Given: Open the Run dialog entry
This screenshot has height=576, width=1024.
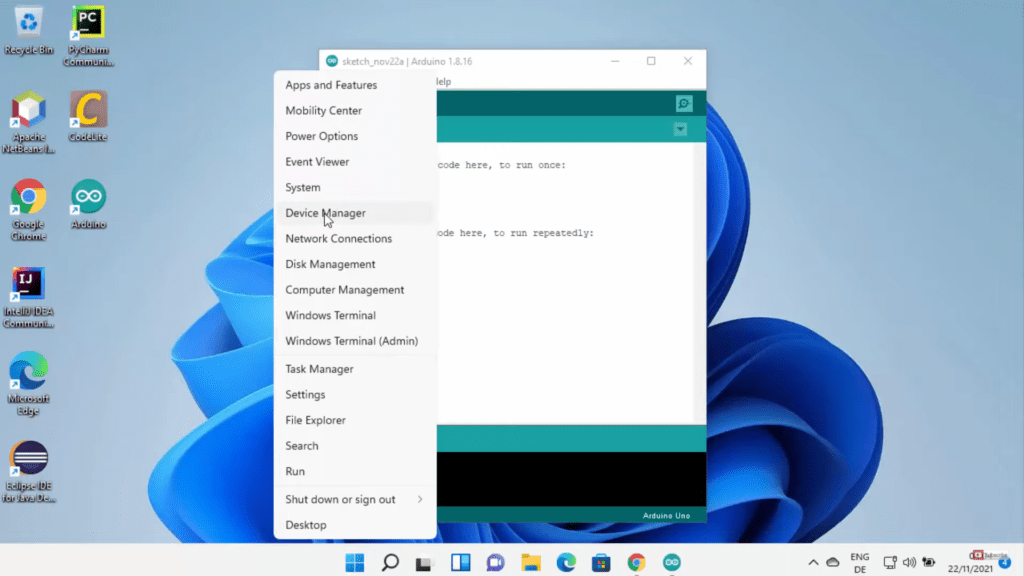Looking at the screenshot, I should pos(355,471).
